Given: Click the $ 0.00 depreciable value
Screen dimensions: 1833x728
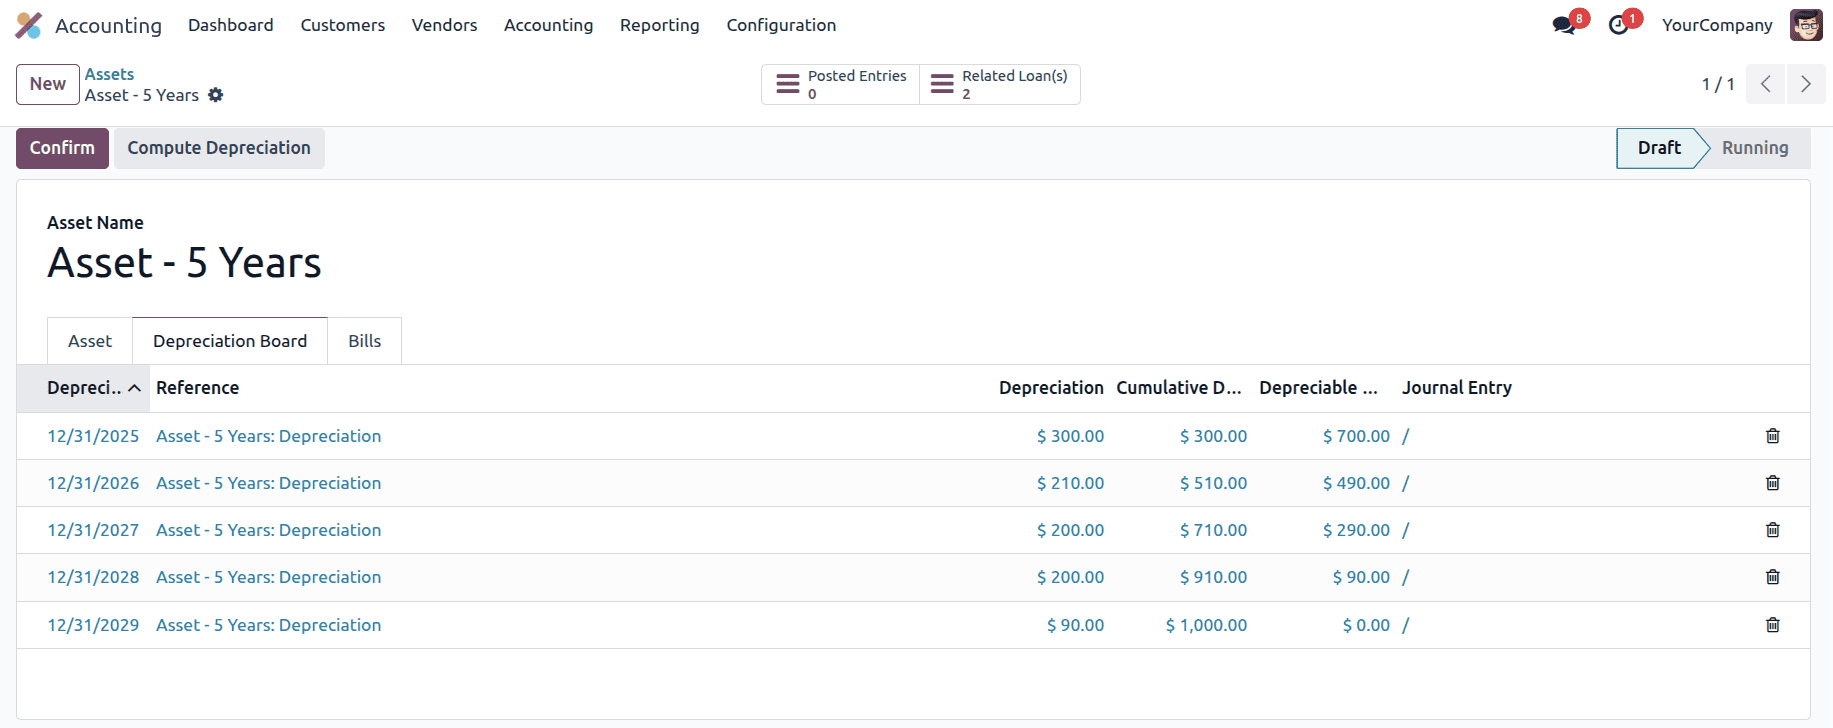Looking at the screenshot, I should (x=1366, y=625).
